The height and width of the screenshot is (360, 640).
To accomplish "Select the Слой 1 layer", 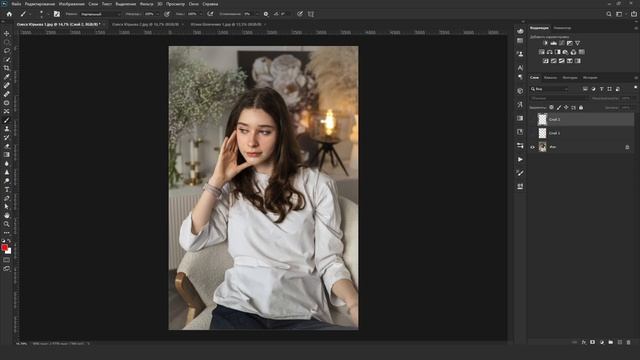I will (582, 133).
